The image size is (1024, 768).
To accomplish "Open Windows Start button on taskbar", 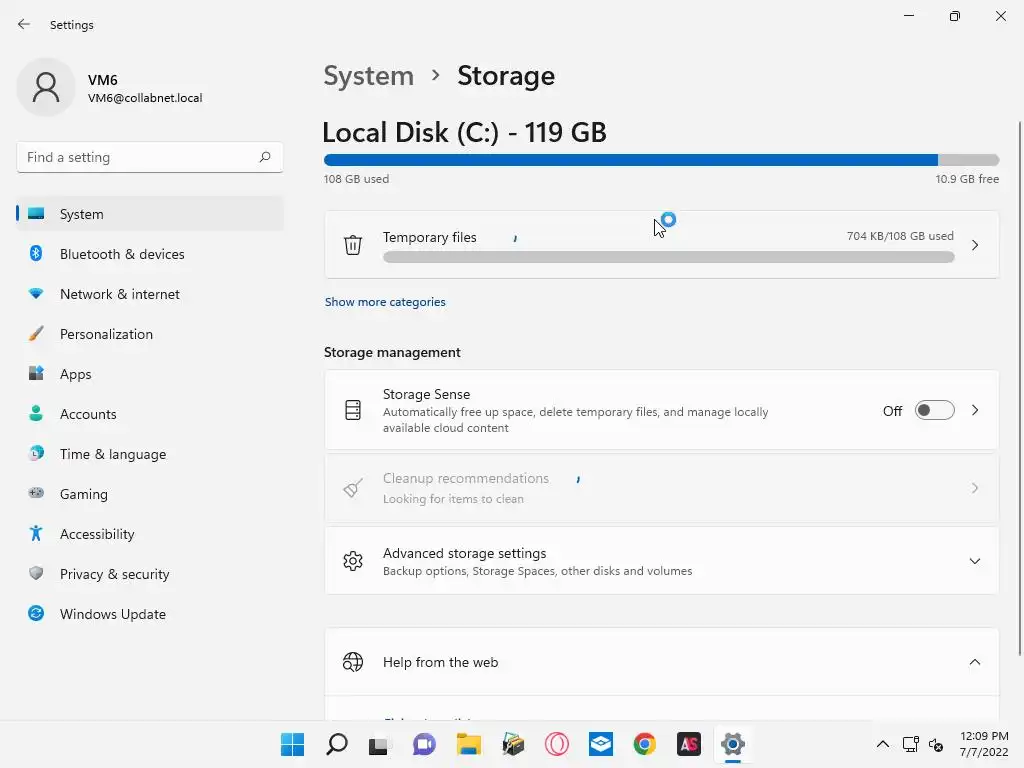I will tap(292, 744).
